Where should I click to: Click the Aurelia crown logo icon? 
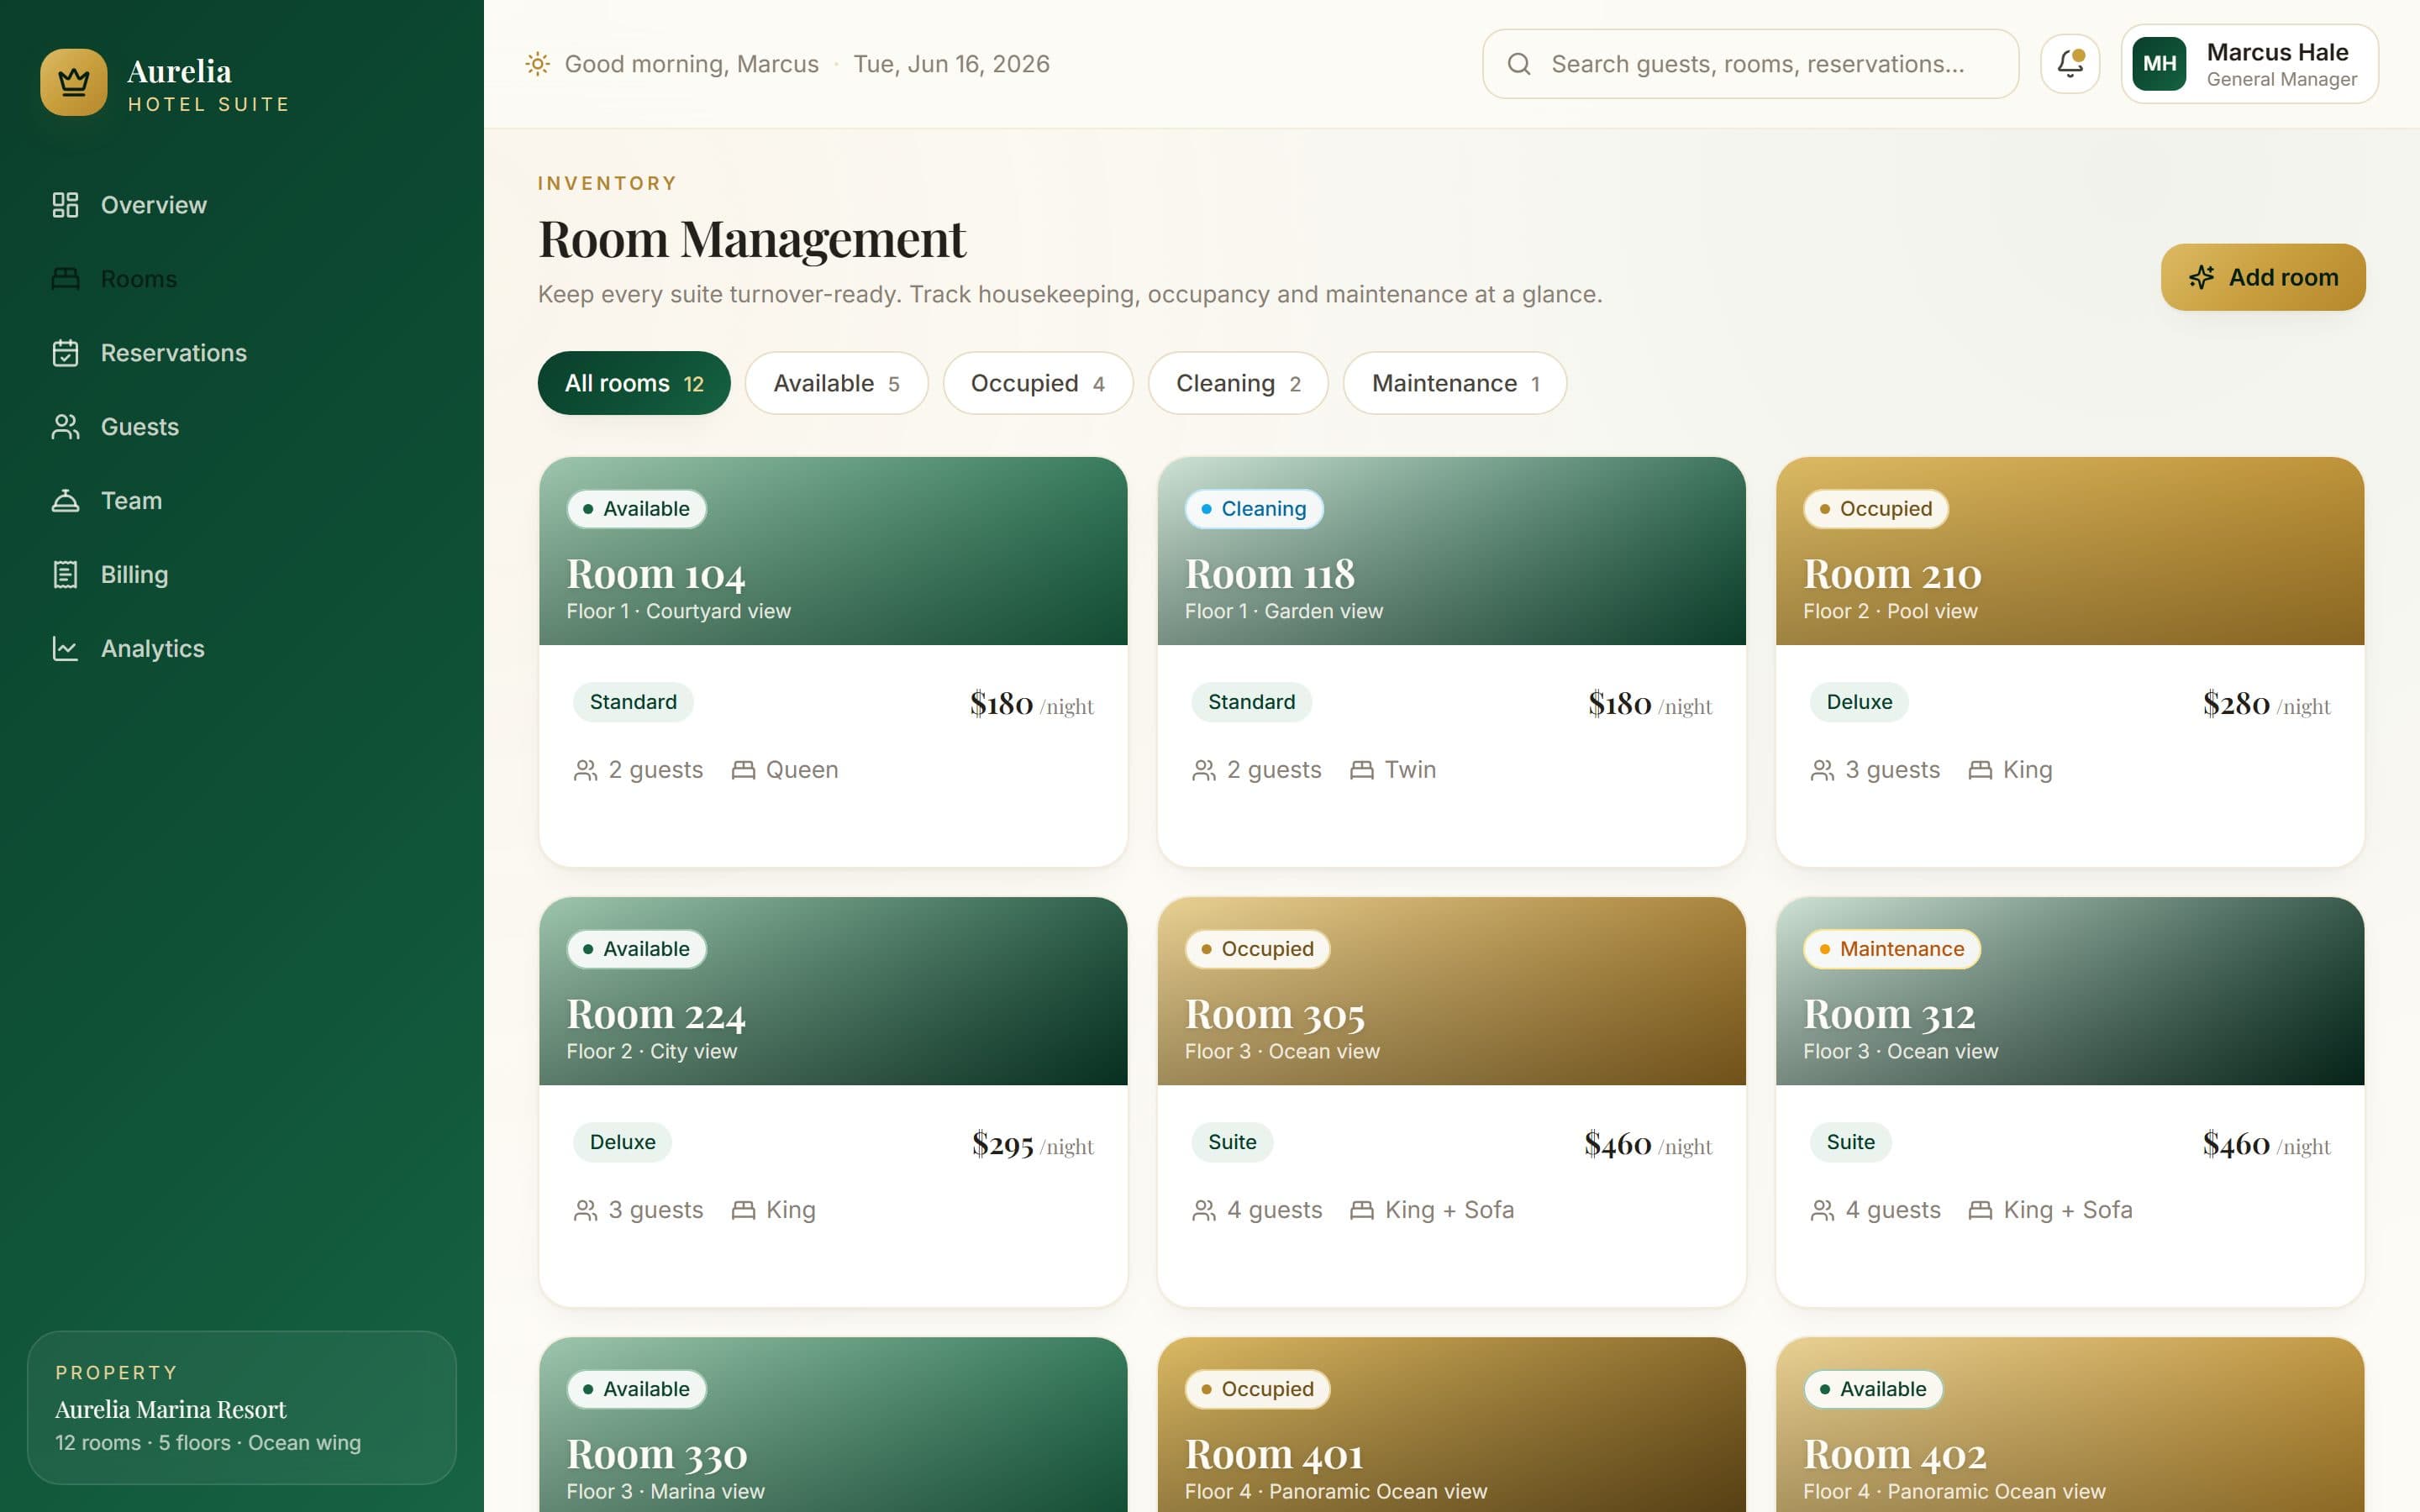[x=74, y=82]
